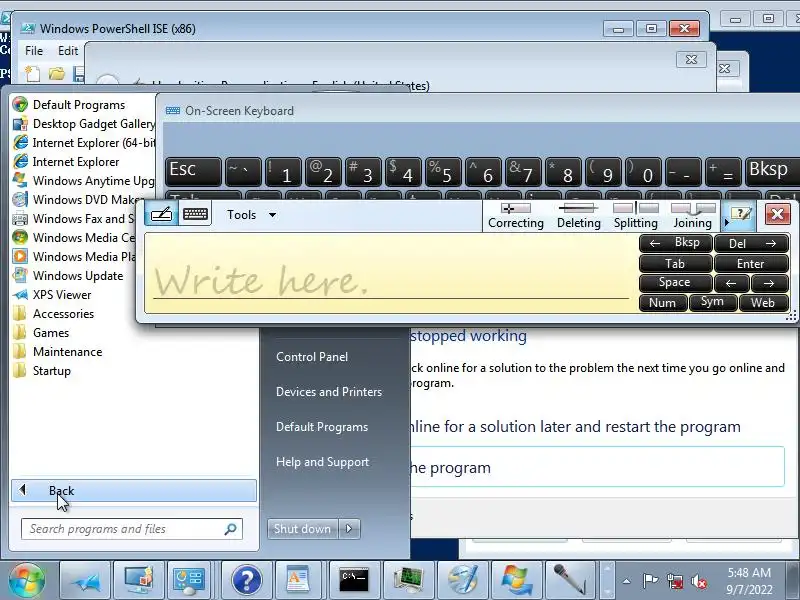This screenshot has width=800, height=600.
Task: Click the Del key in writing pad
Action: pyautogui.click(x=752, y=243)
